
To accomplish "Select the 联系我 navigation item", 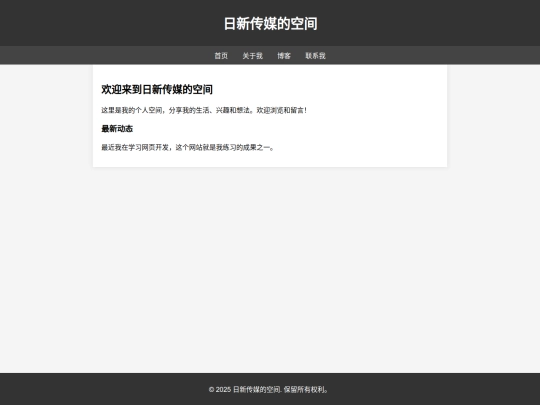I will [315, 55].
